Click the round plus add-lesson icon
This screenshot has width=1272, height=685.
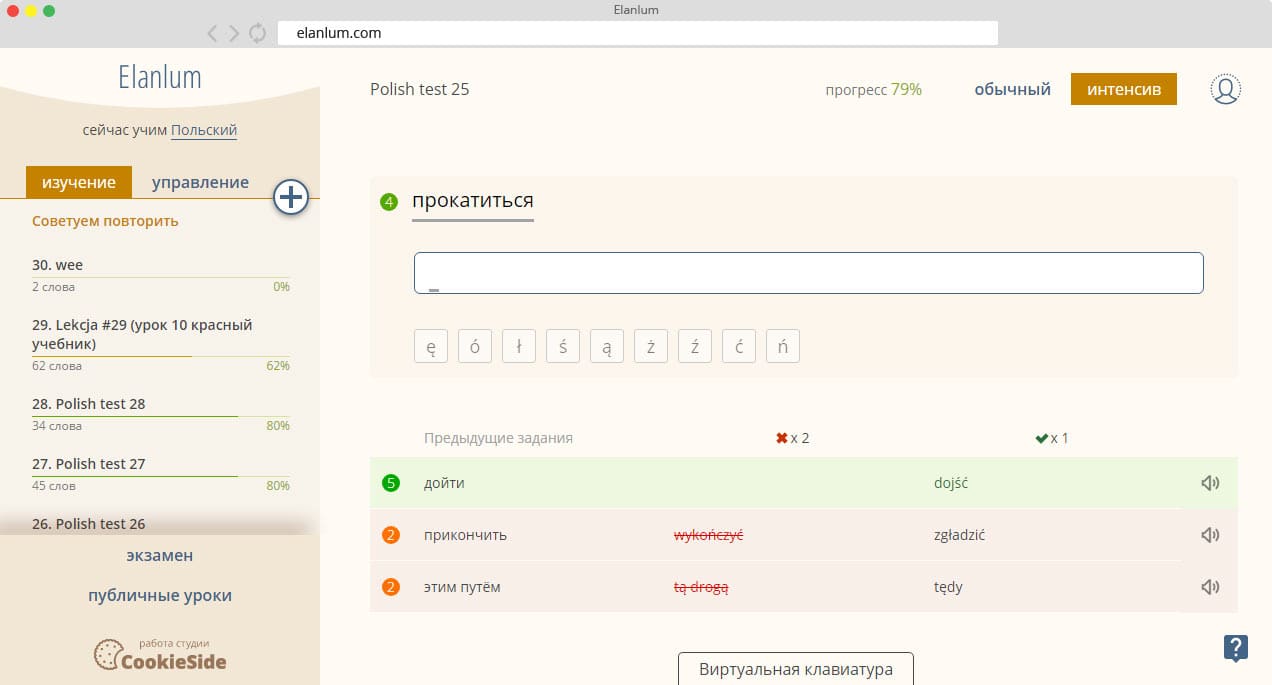coord(291,197)
